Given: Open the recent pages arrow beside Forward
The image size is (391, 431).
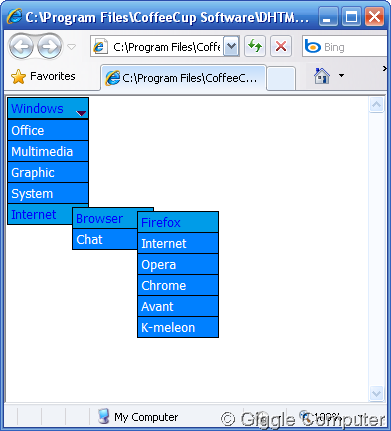Looking at the screenshot, I should tap(72, 47).
